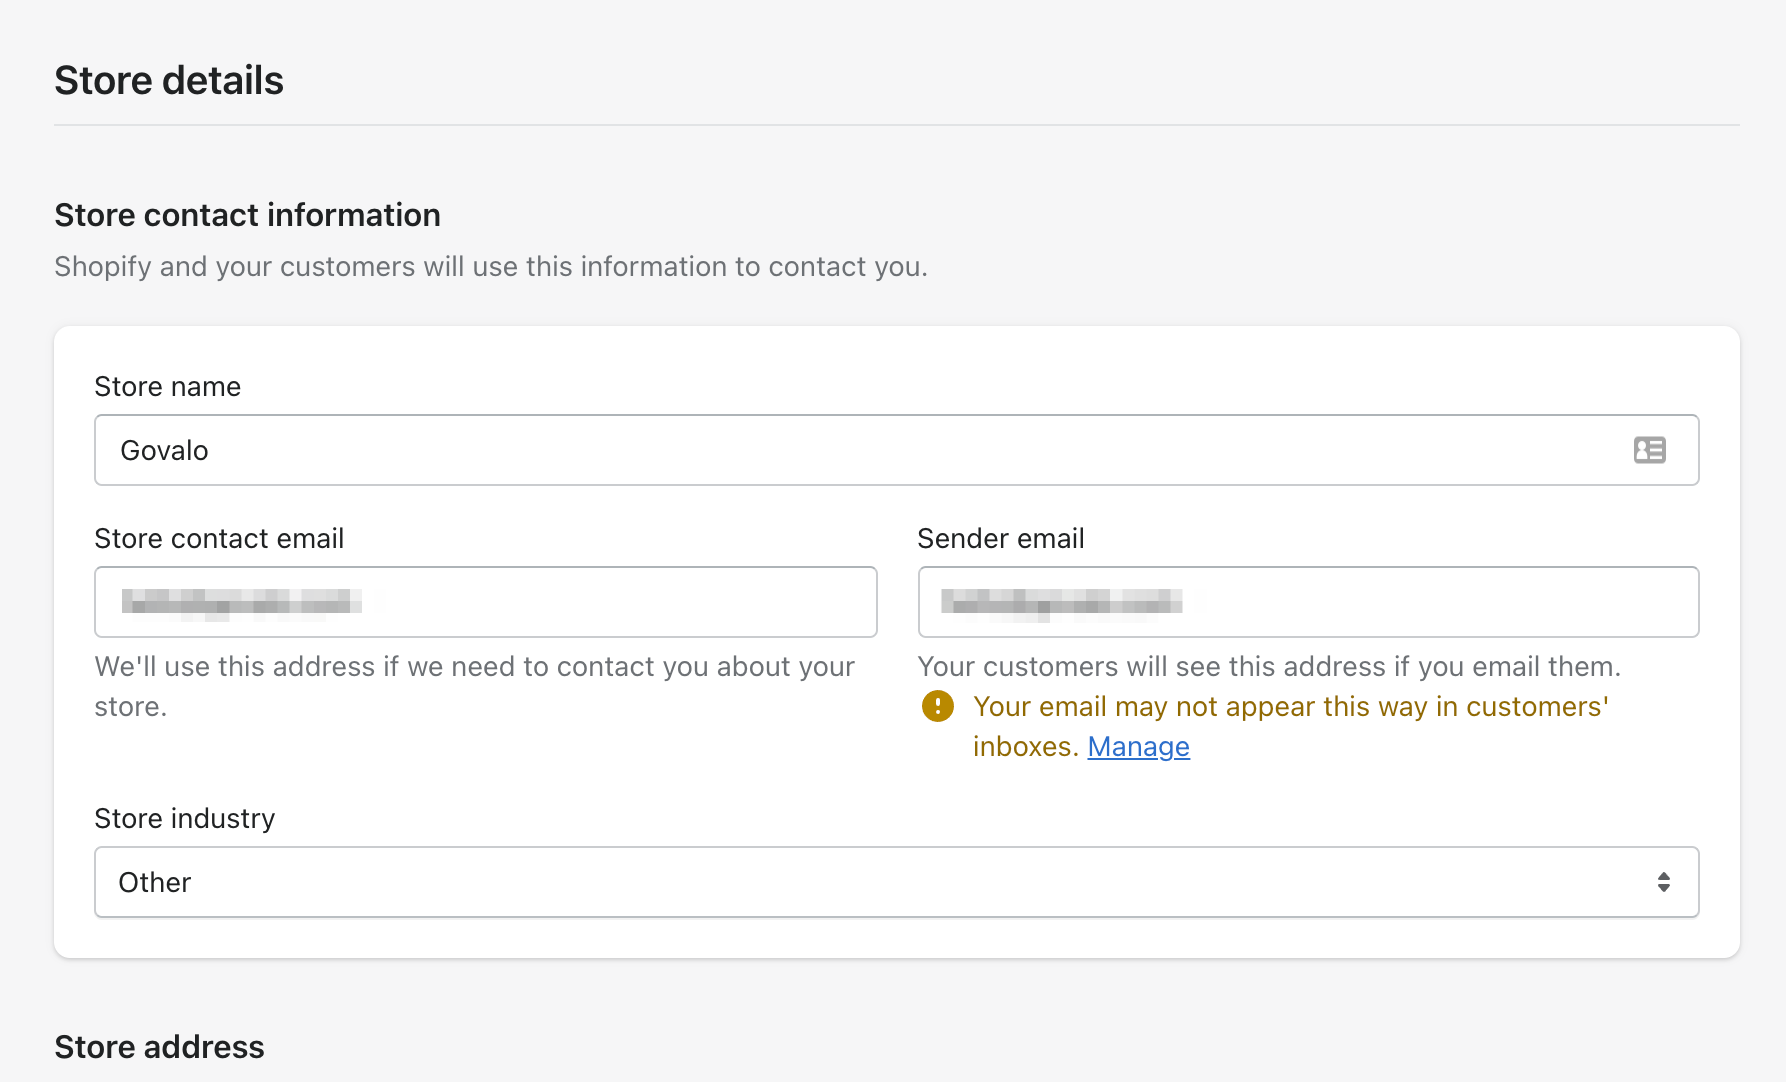Screen dimensions: 1786x1082
Task: Click into the Sender email field
Action: click(x=1308, y=602)
